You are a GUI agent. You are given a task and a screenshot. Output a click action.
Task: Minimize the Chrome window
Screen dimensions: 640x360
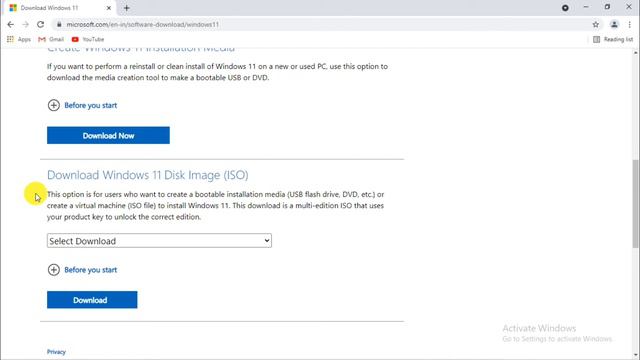[x=586, y=7]
